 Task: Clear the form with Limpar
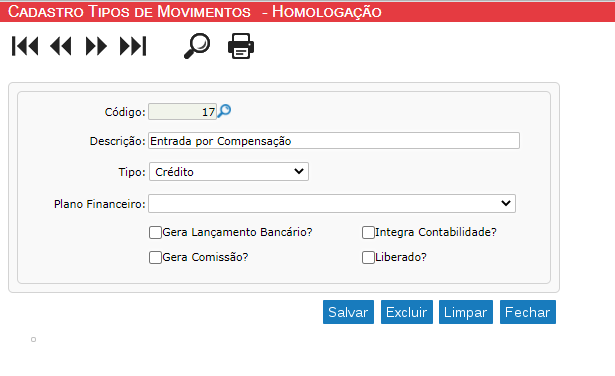[x=466, y=312]
